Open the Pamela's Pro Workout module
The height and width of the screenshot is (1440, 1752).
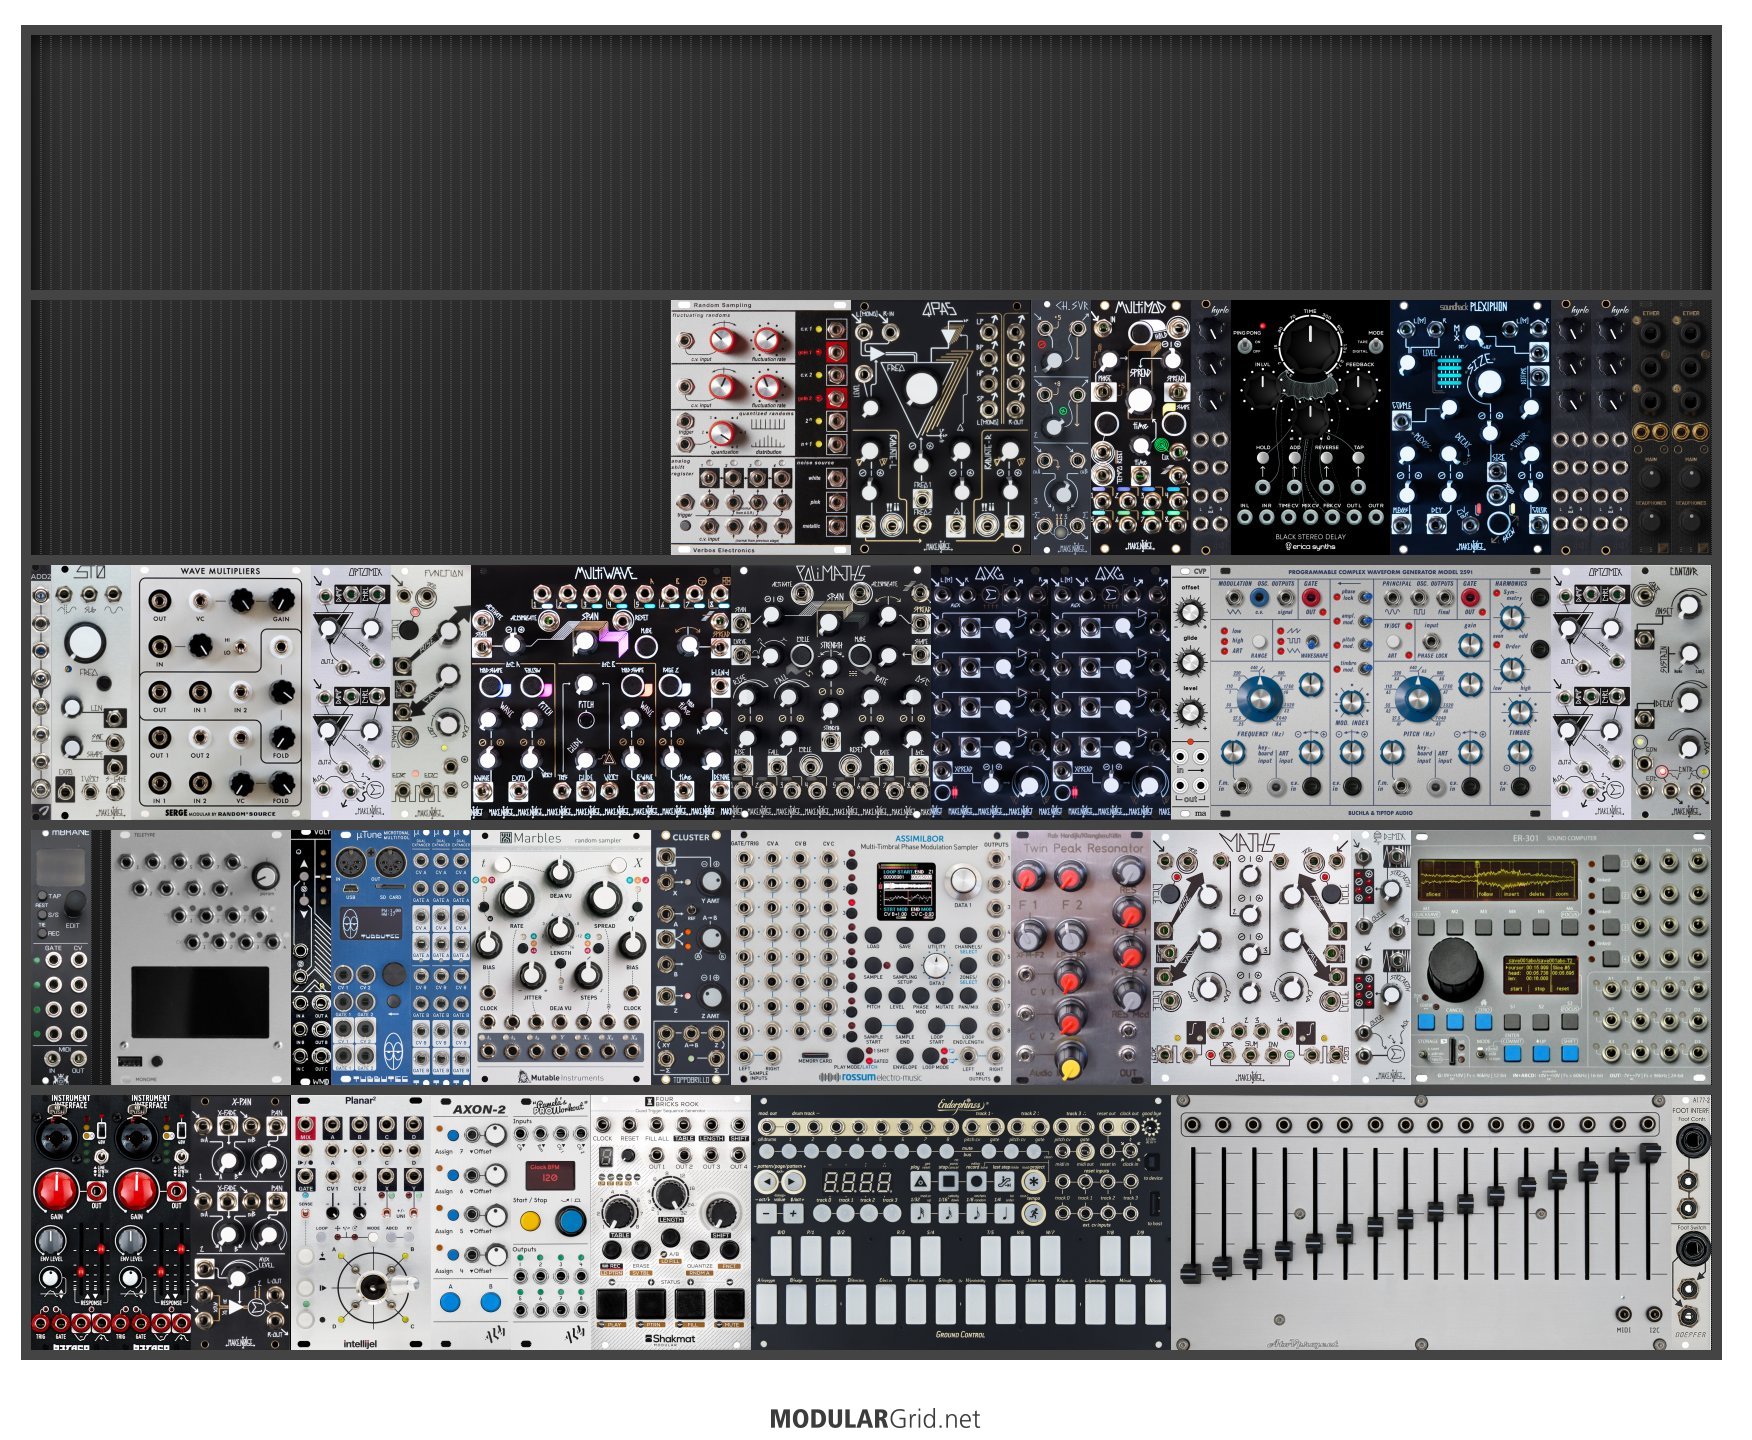(551, 1222)
